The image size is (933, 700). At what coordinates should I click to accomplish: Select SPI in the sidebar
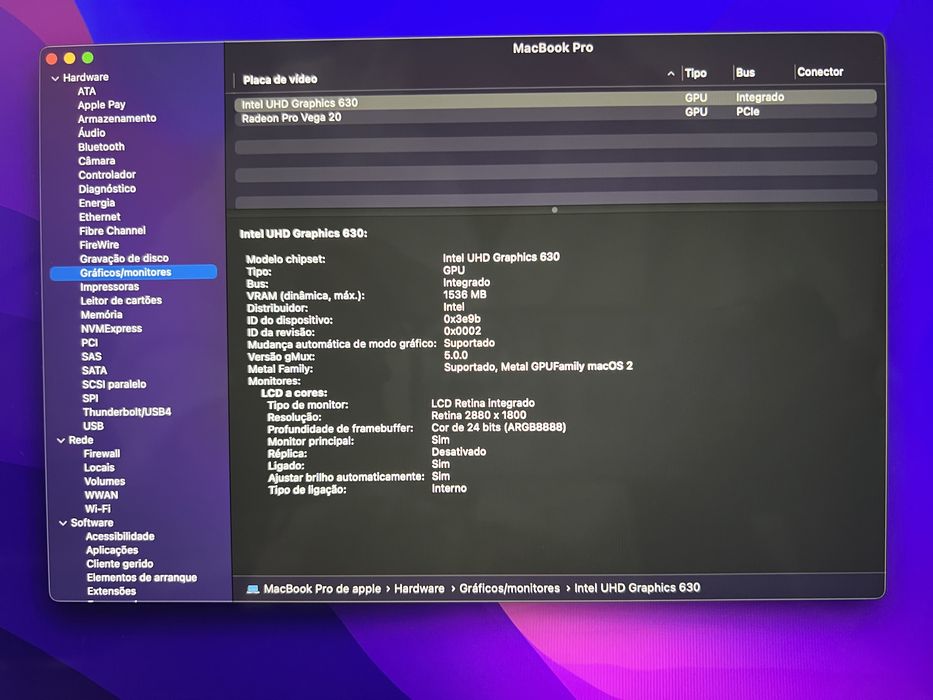(x=90, y=398)
